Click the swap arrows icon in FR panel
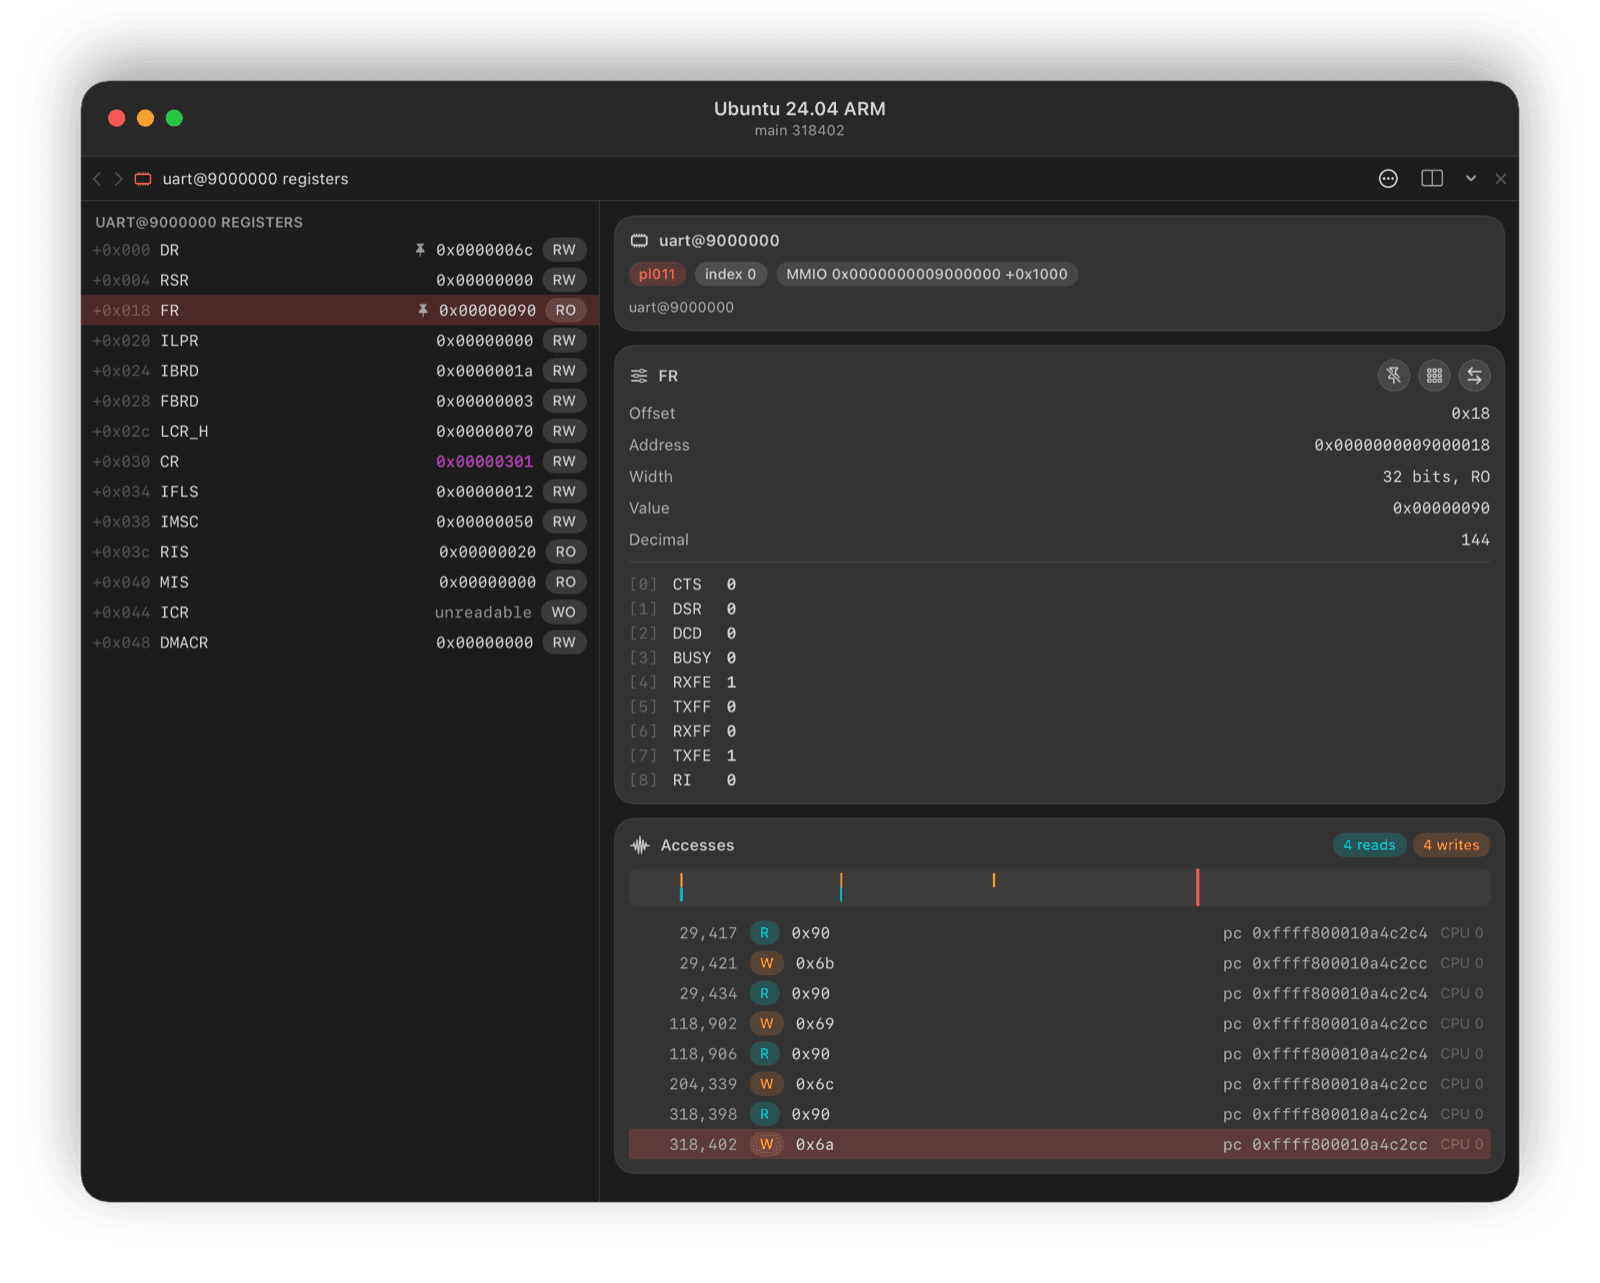Image resolution: width=1600 pixels, height=1283 pixels. click(1474, 376)
